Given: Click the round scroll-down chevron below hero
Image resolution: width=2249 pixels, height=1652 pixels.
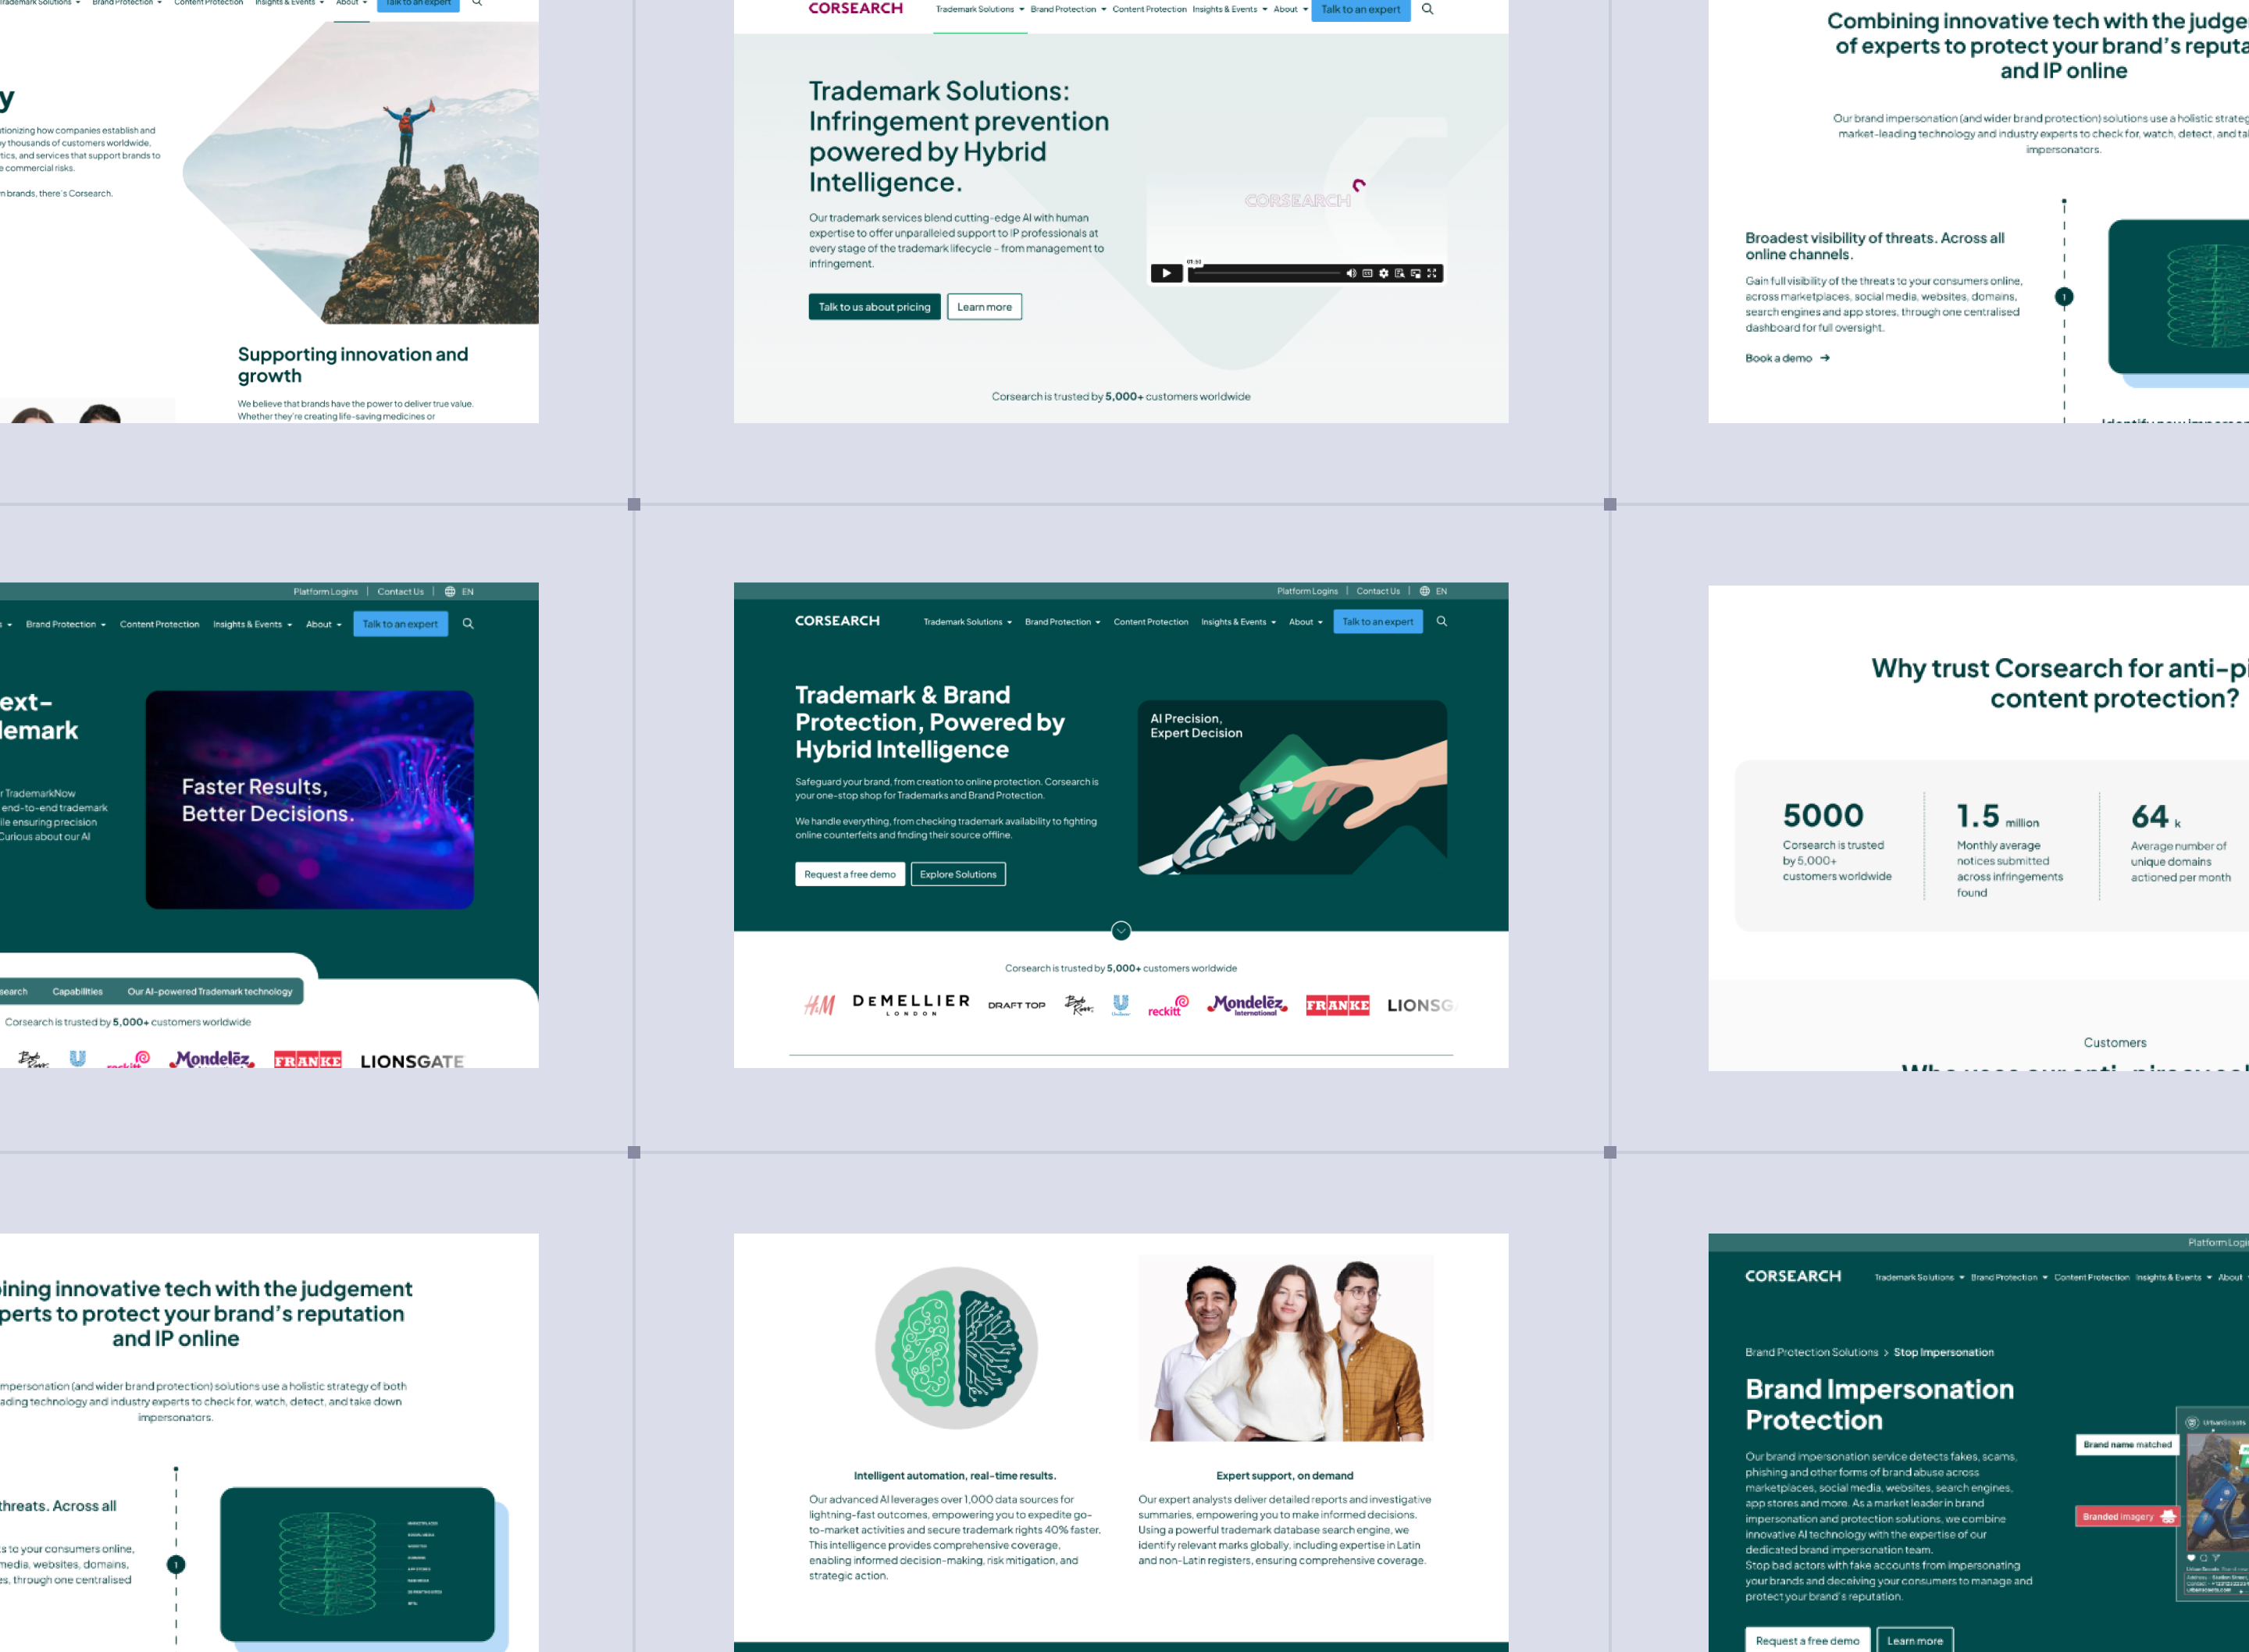Looking at the screenshot, I should click(x=1121, y=931).
